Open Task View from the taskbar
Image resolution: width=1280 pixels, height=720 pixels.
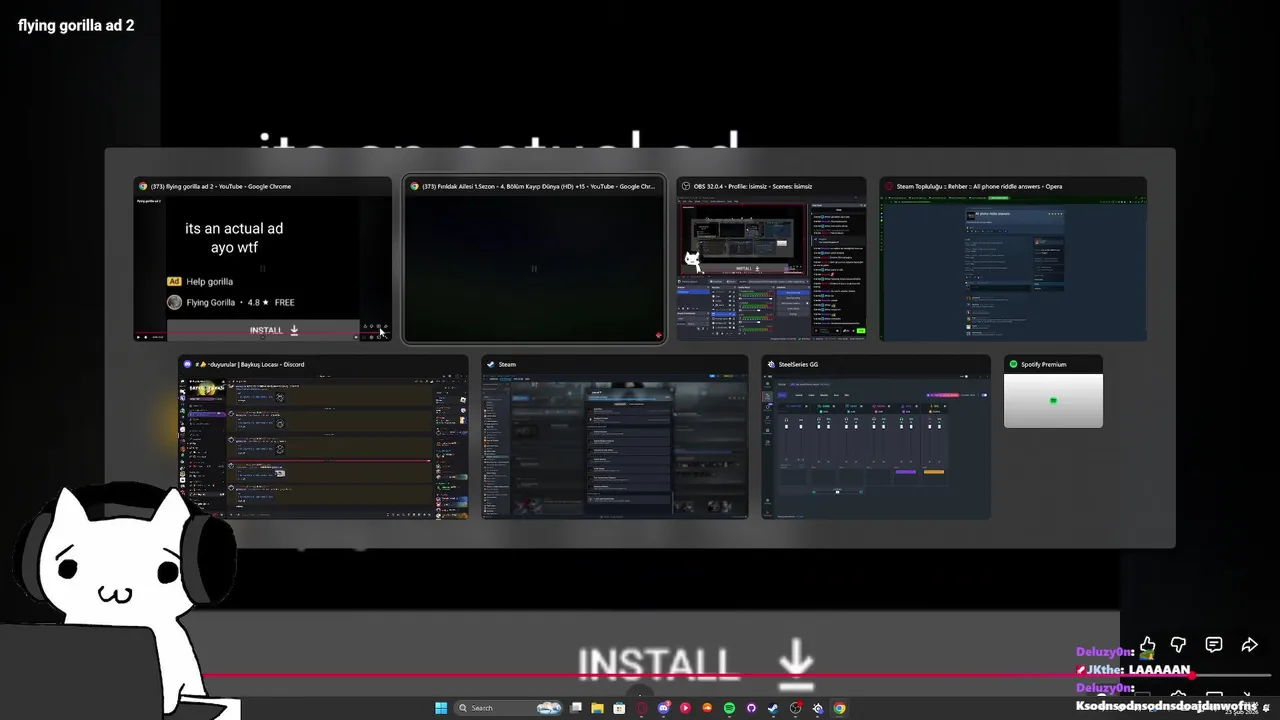click(x=576, y=708)
